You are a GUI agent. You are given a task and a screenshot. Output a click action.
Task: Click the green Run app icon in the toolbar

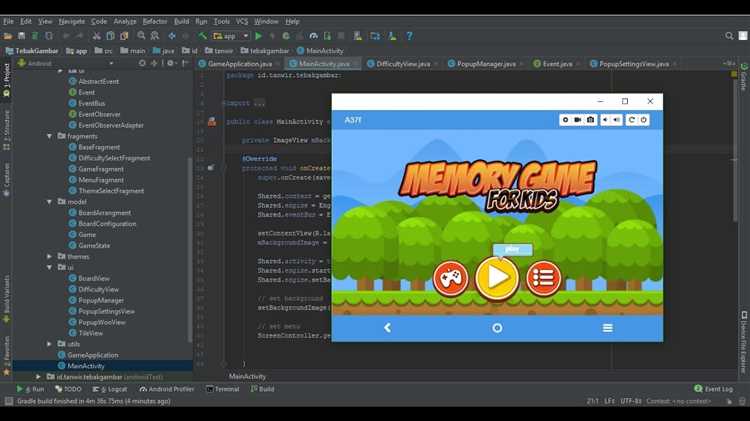[259, 36]
